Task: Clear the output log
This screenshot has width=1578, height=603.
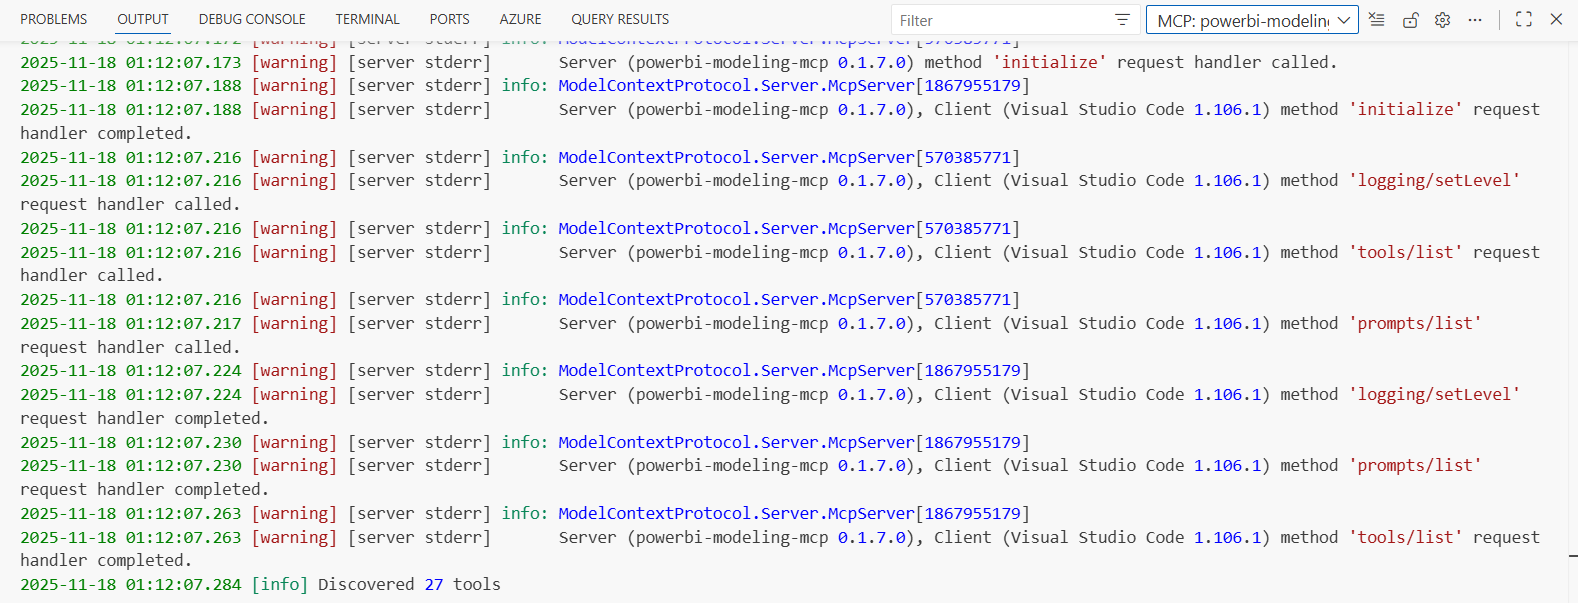Action: click(1377, 19)
